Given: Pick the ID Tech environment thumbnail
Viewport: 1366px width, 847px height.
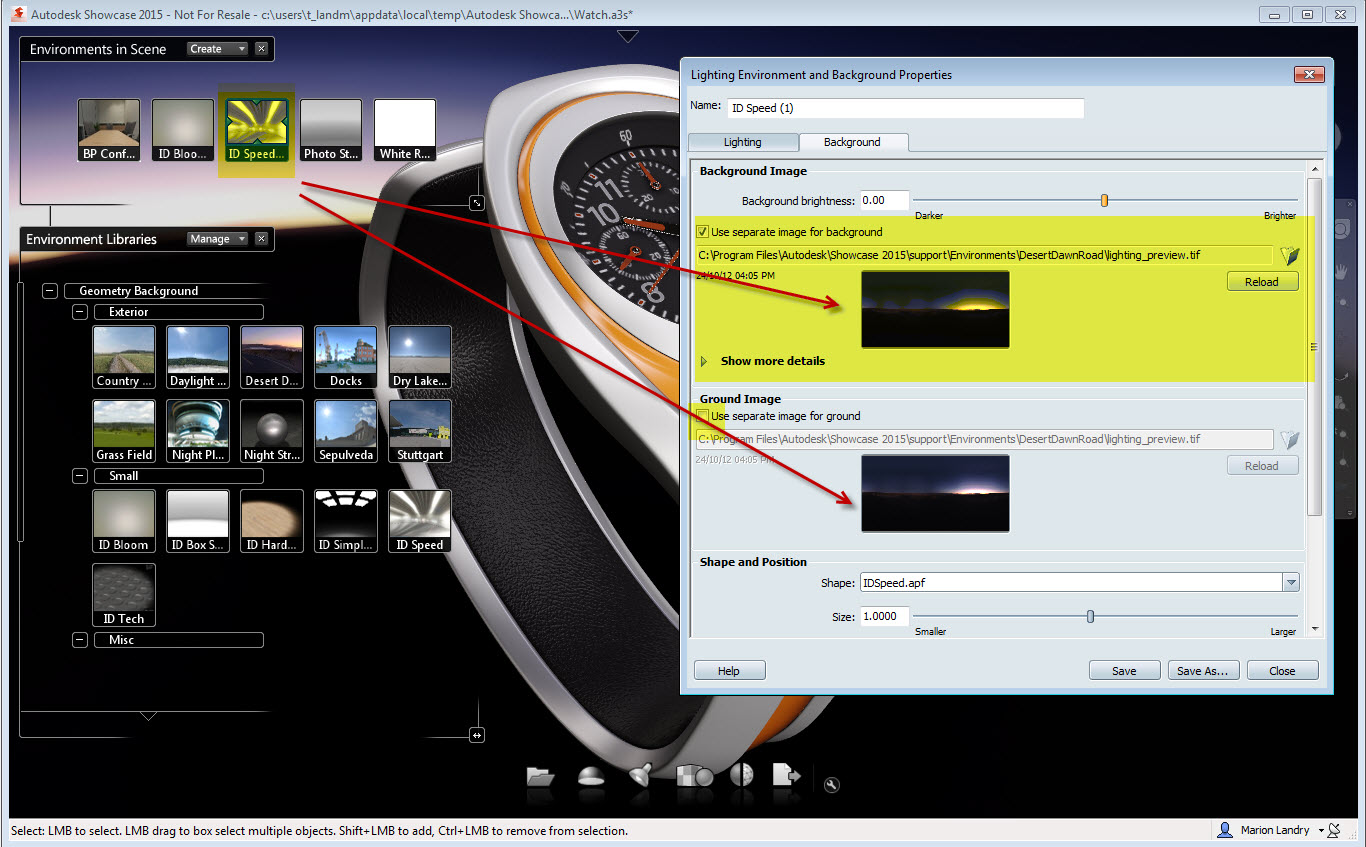Looking at the screenshot, I should (x=124, y=595).
